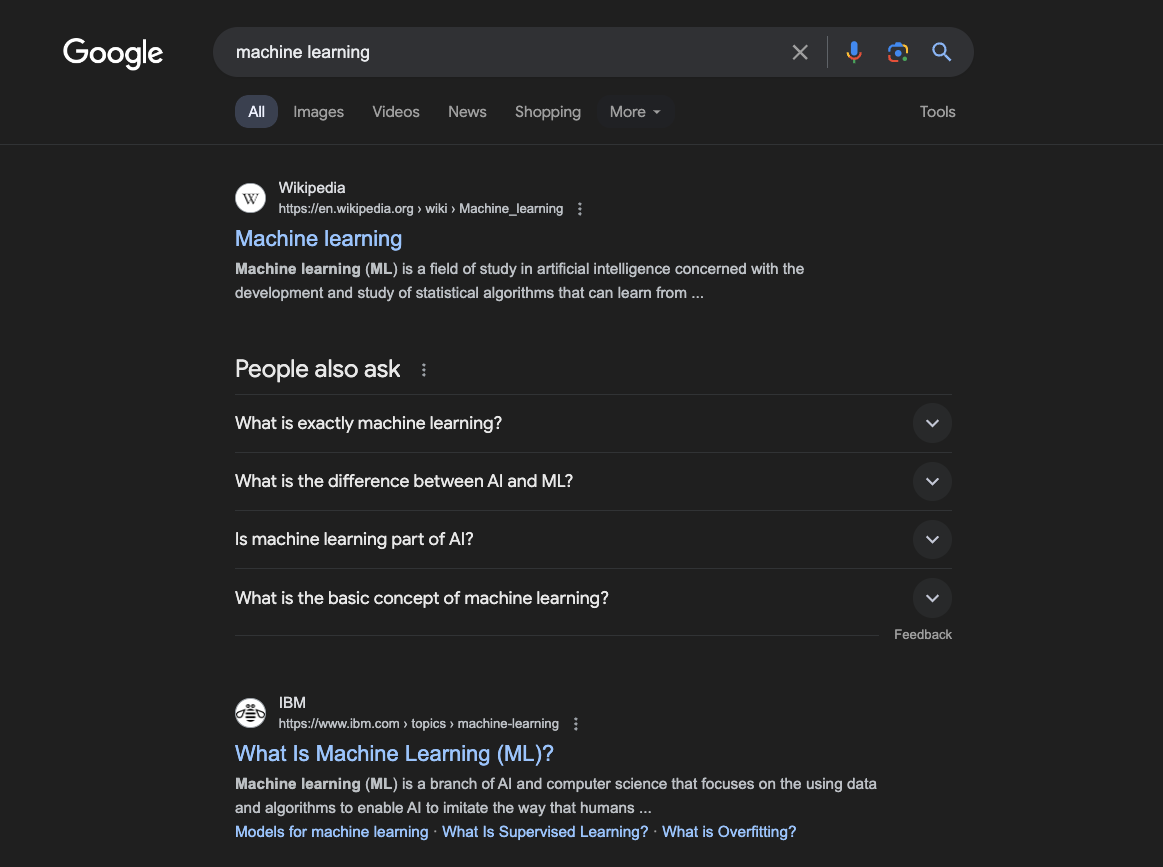Open the More dropdown in search filters
The image size is (1163, 867).
(x=635, y=112)
